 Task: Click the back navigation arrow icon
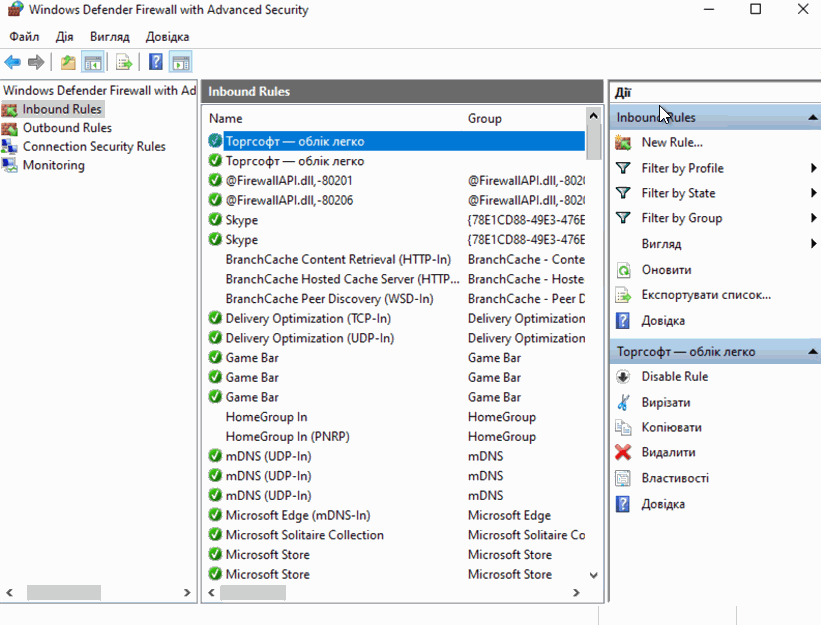pyautogui.click(x=11, y=61)
